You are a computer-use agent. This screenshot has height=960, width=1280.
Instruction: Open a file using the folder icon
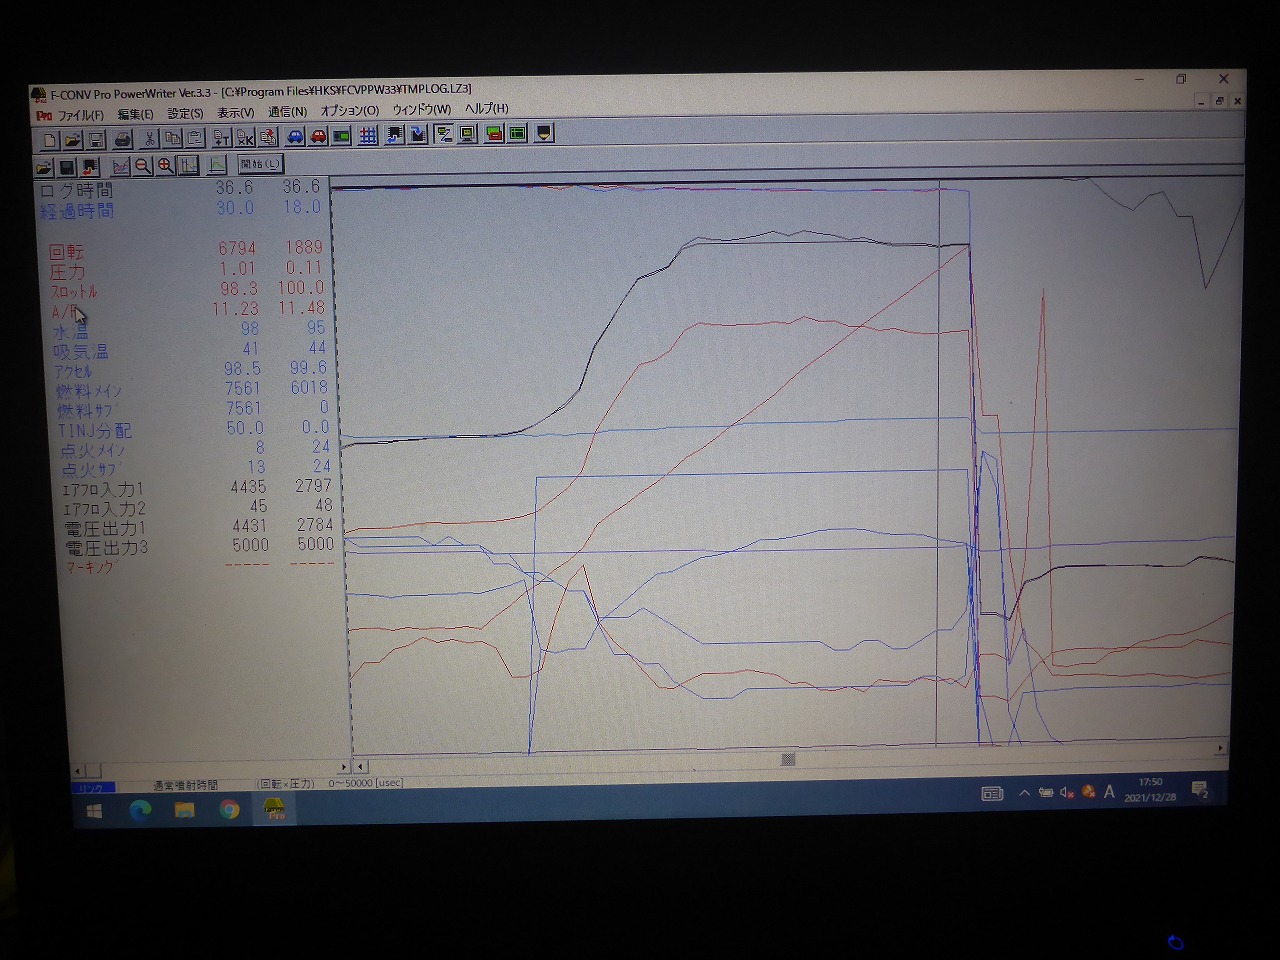tap(72, 139)
